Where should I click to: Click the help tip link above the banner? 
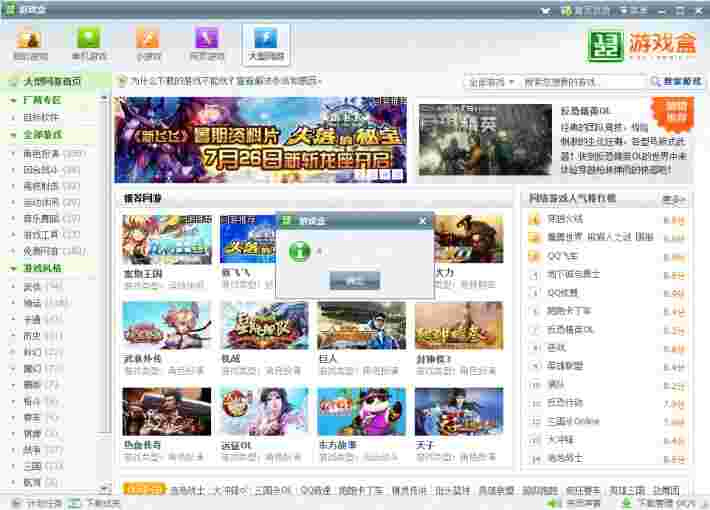coord(225,82)
